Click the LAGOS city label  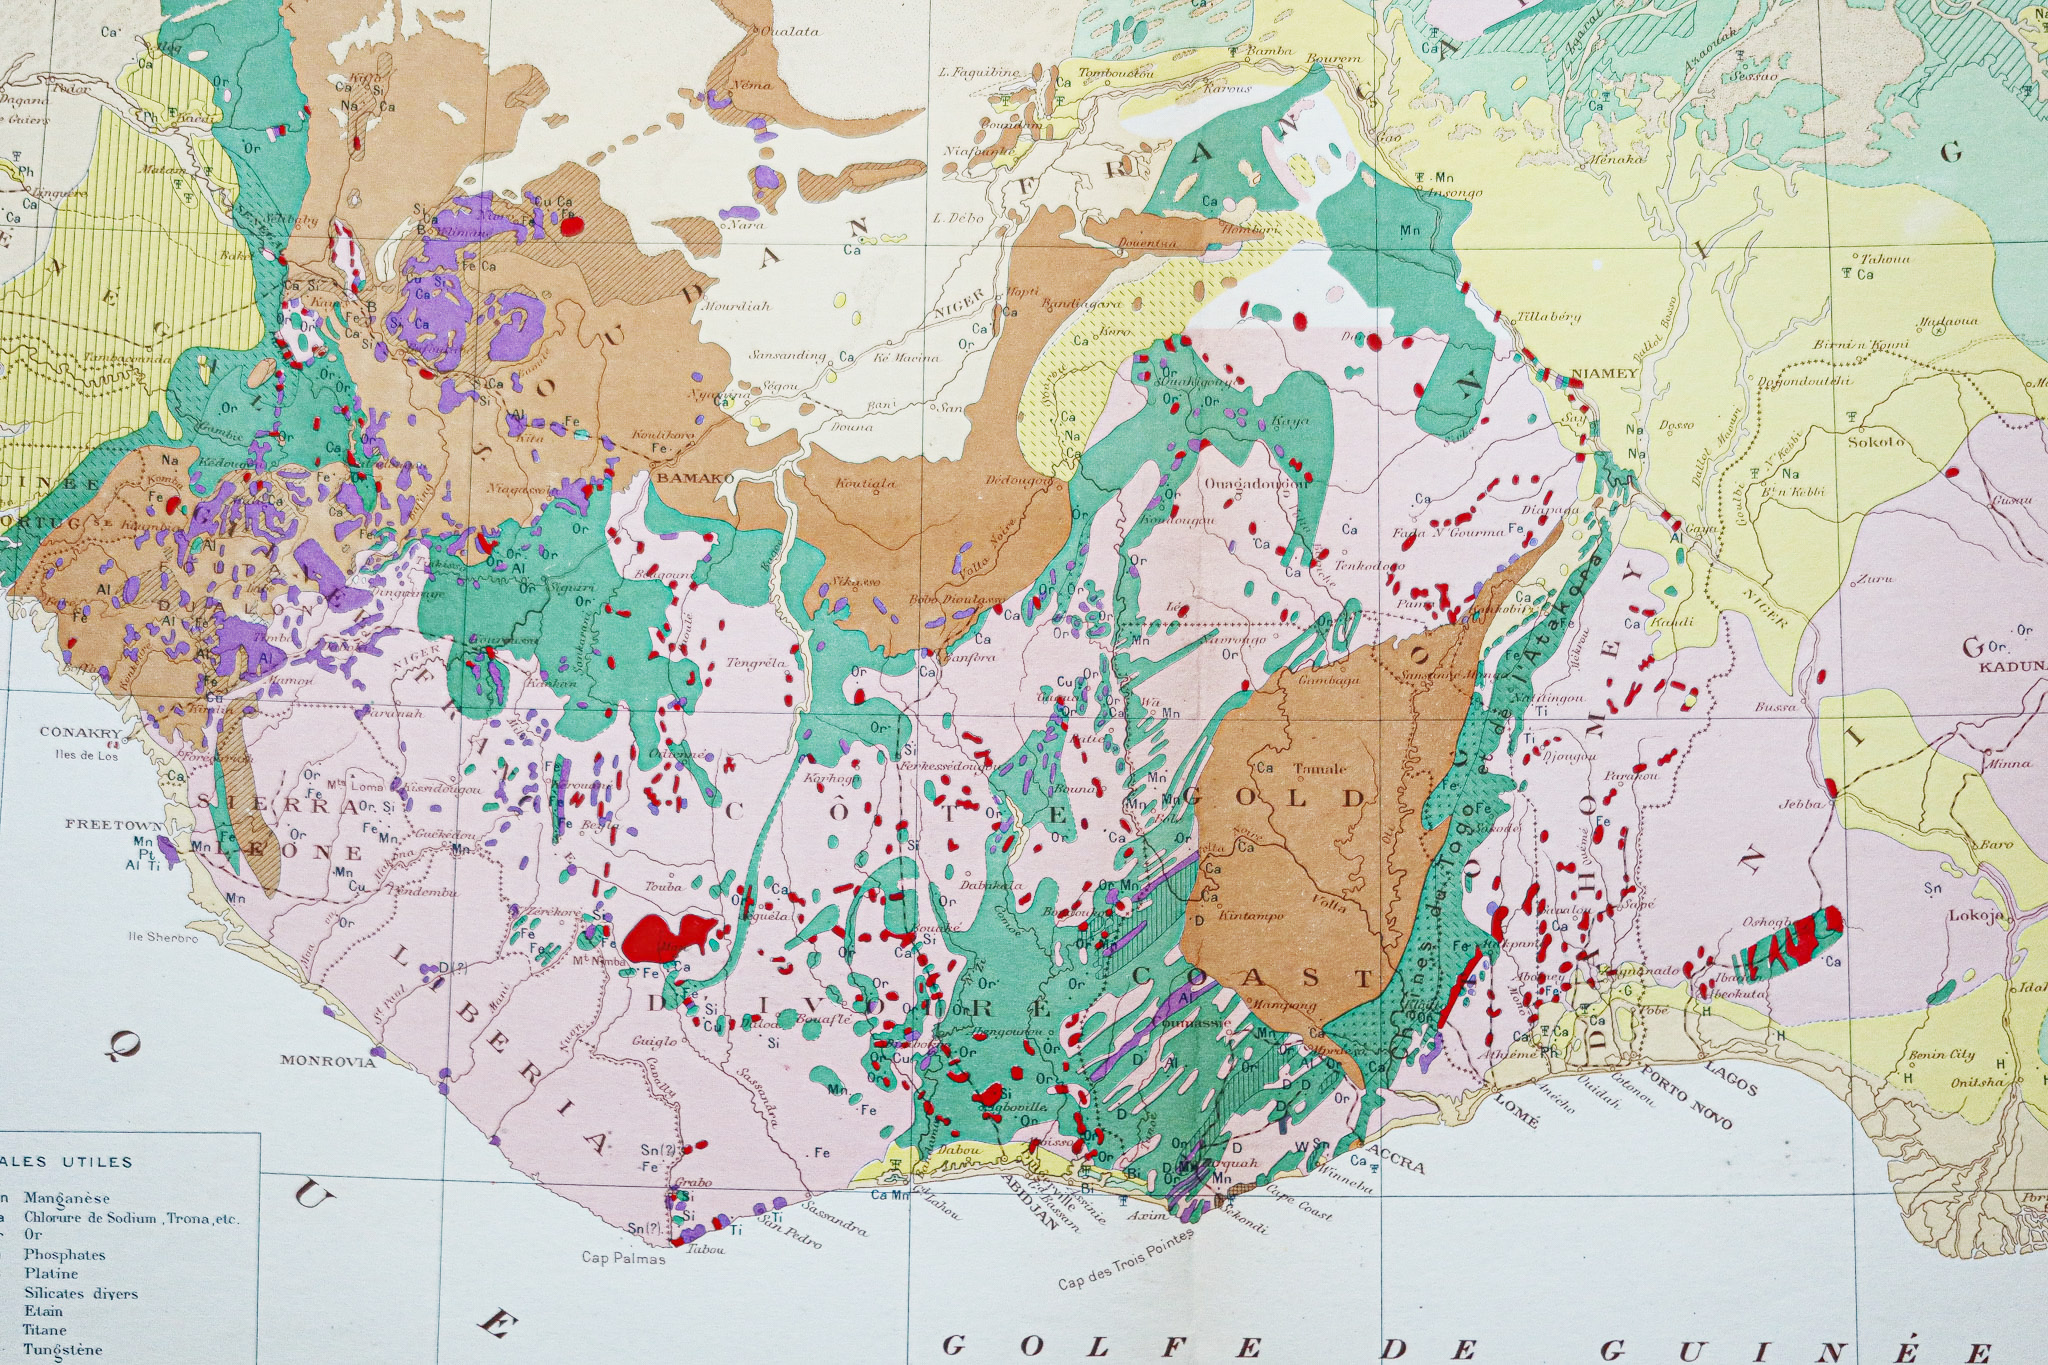coord(1731,1080)
